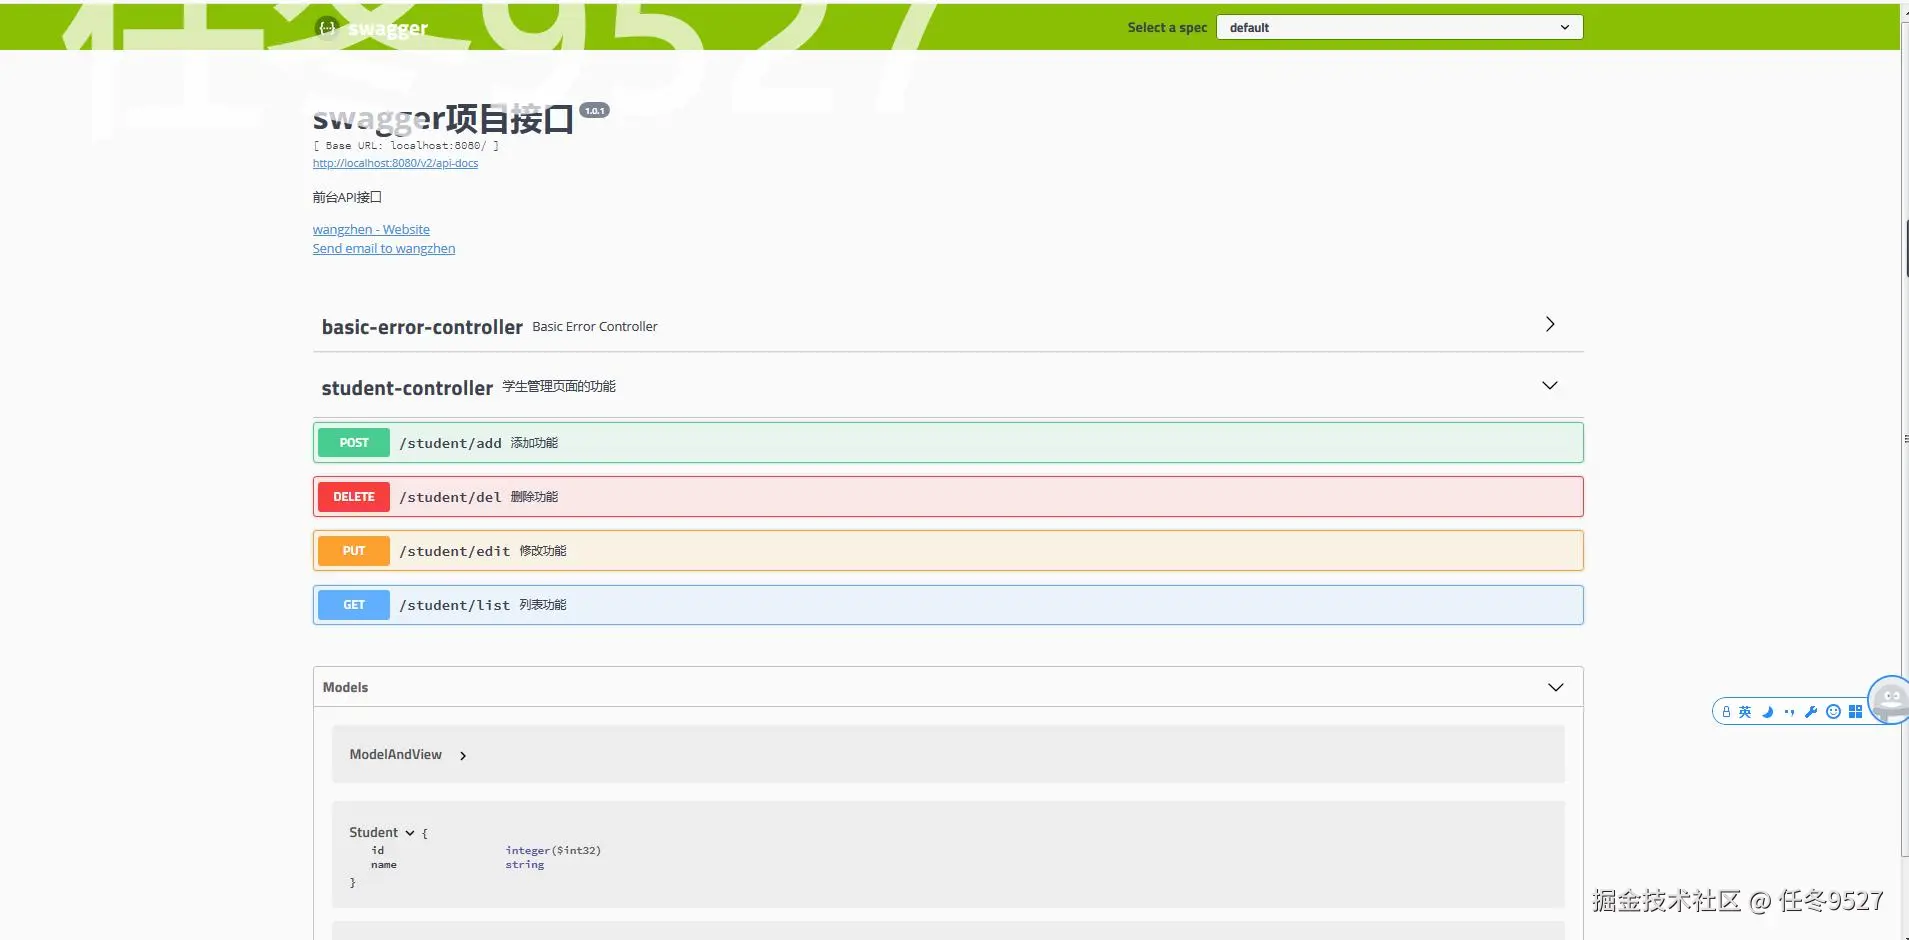Viewport: 1909px width, 940px height.
Task: Click the grid toolbox icon in the IME bar
Action: [1855, 712]
